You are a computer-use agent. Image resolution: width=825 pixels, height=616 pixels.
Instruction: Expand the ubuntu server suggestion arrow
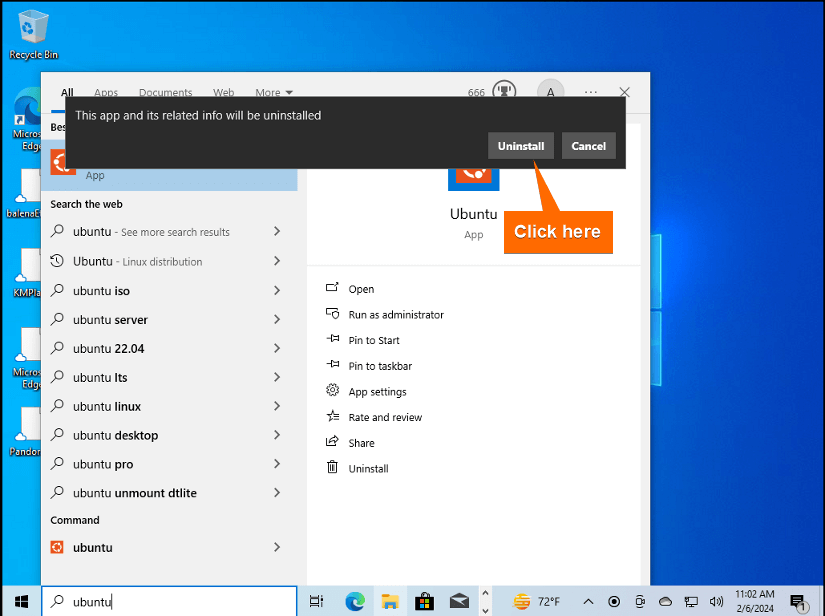[x=277, y=319]
